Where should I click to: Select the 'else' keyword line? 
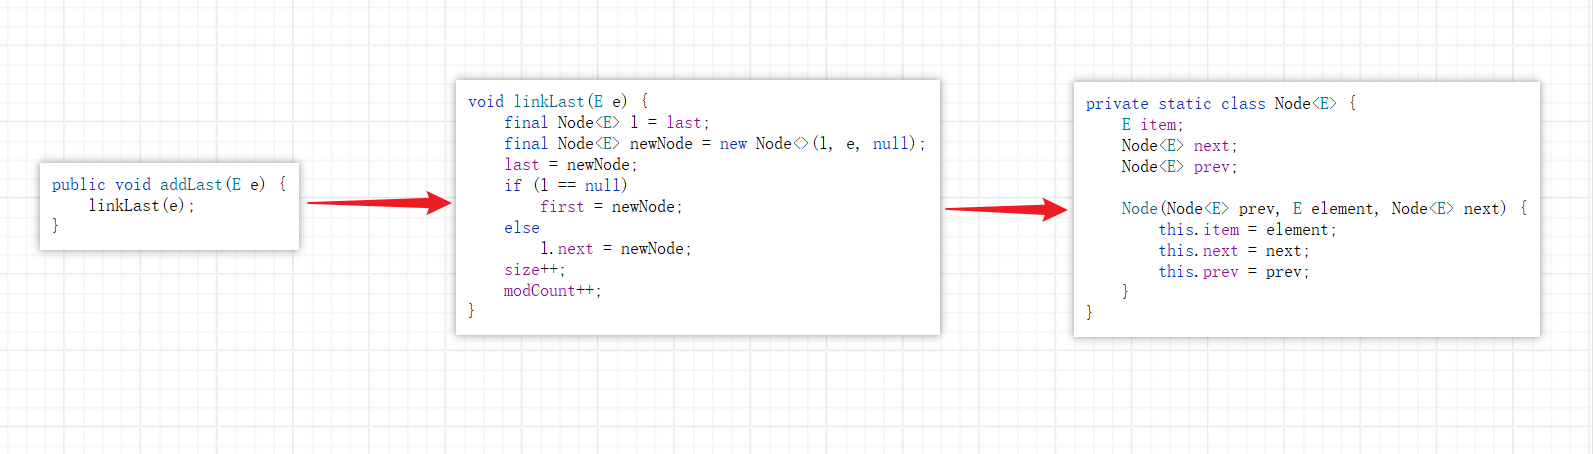click(x=522, y=227)
